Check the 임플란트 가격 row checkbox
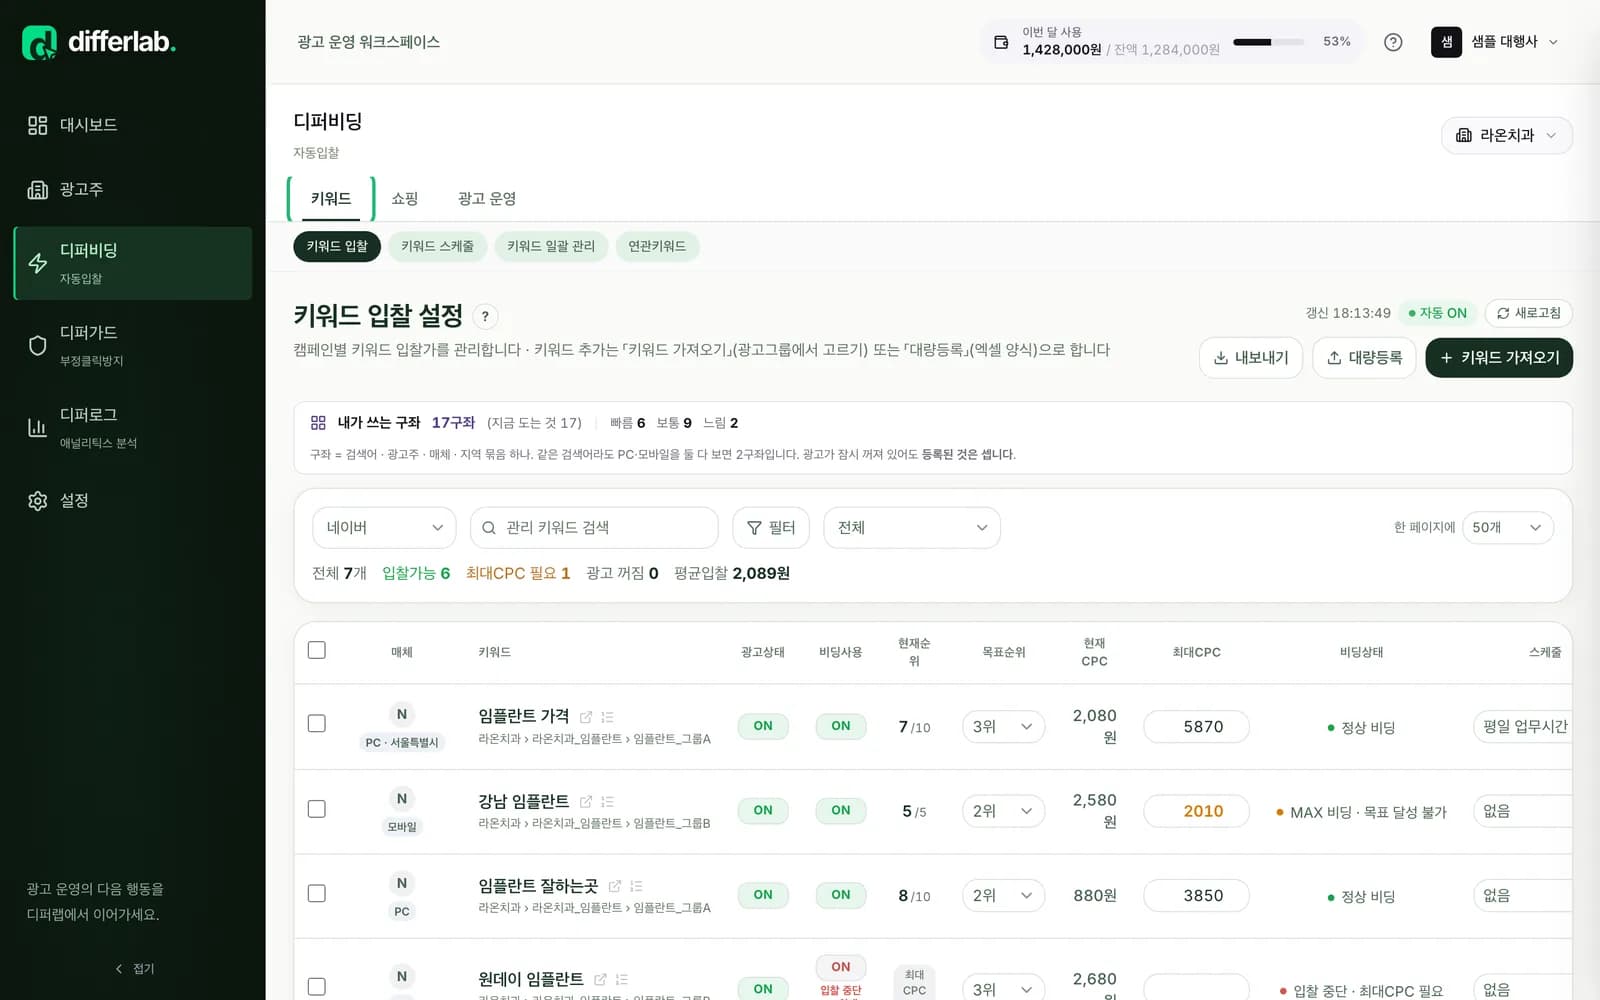Screen dimensions: 1600x1000 (x=317, y=723)
